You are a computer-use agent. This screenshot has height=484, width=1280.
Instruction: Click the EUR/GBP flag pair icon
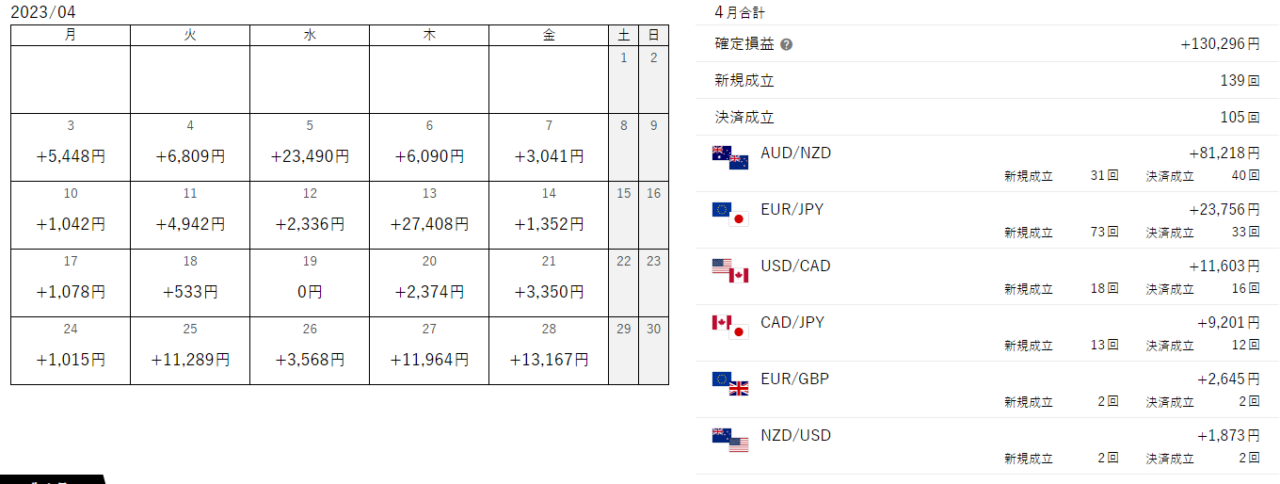pos(729,383)
